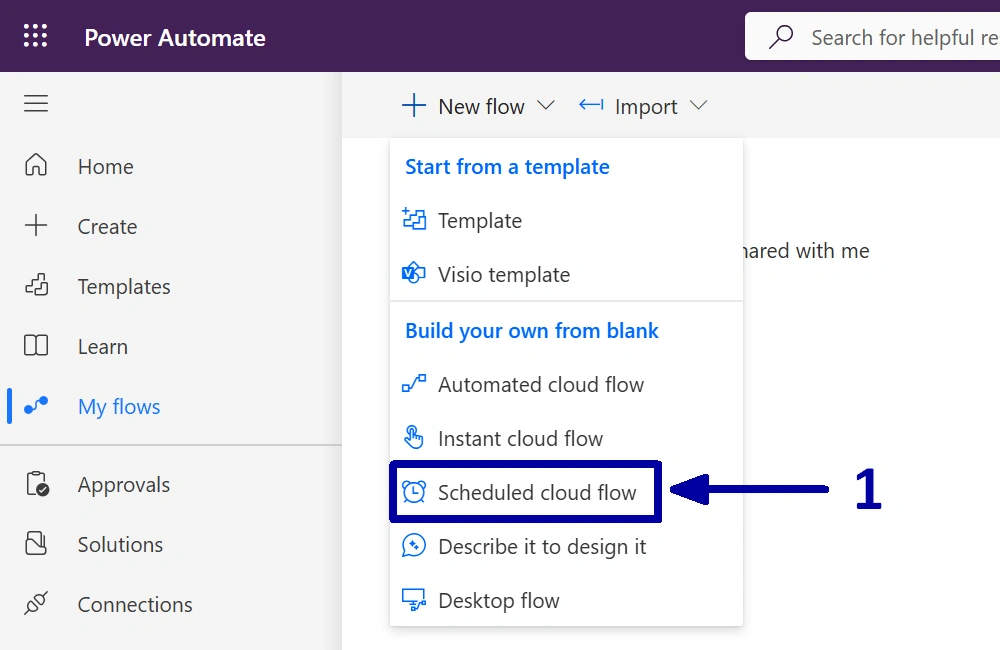Click the Instant cloud flow hand icon
Image resolution: width=1000 pixels, height=650 pixels.
click(413, 437)
